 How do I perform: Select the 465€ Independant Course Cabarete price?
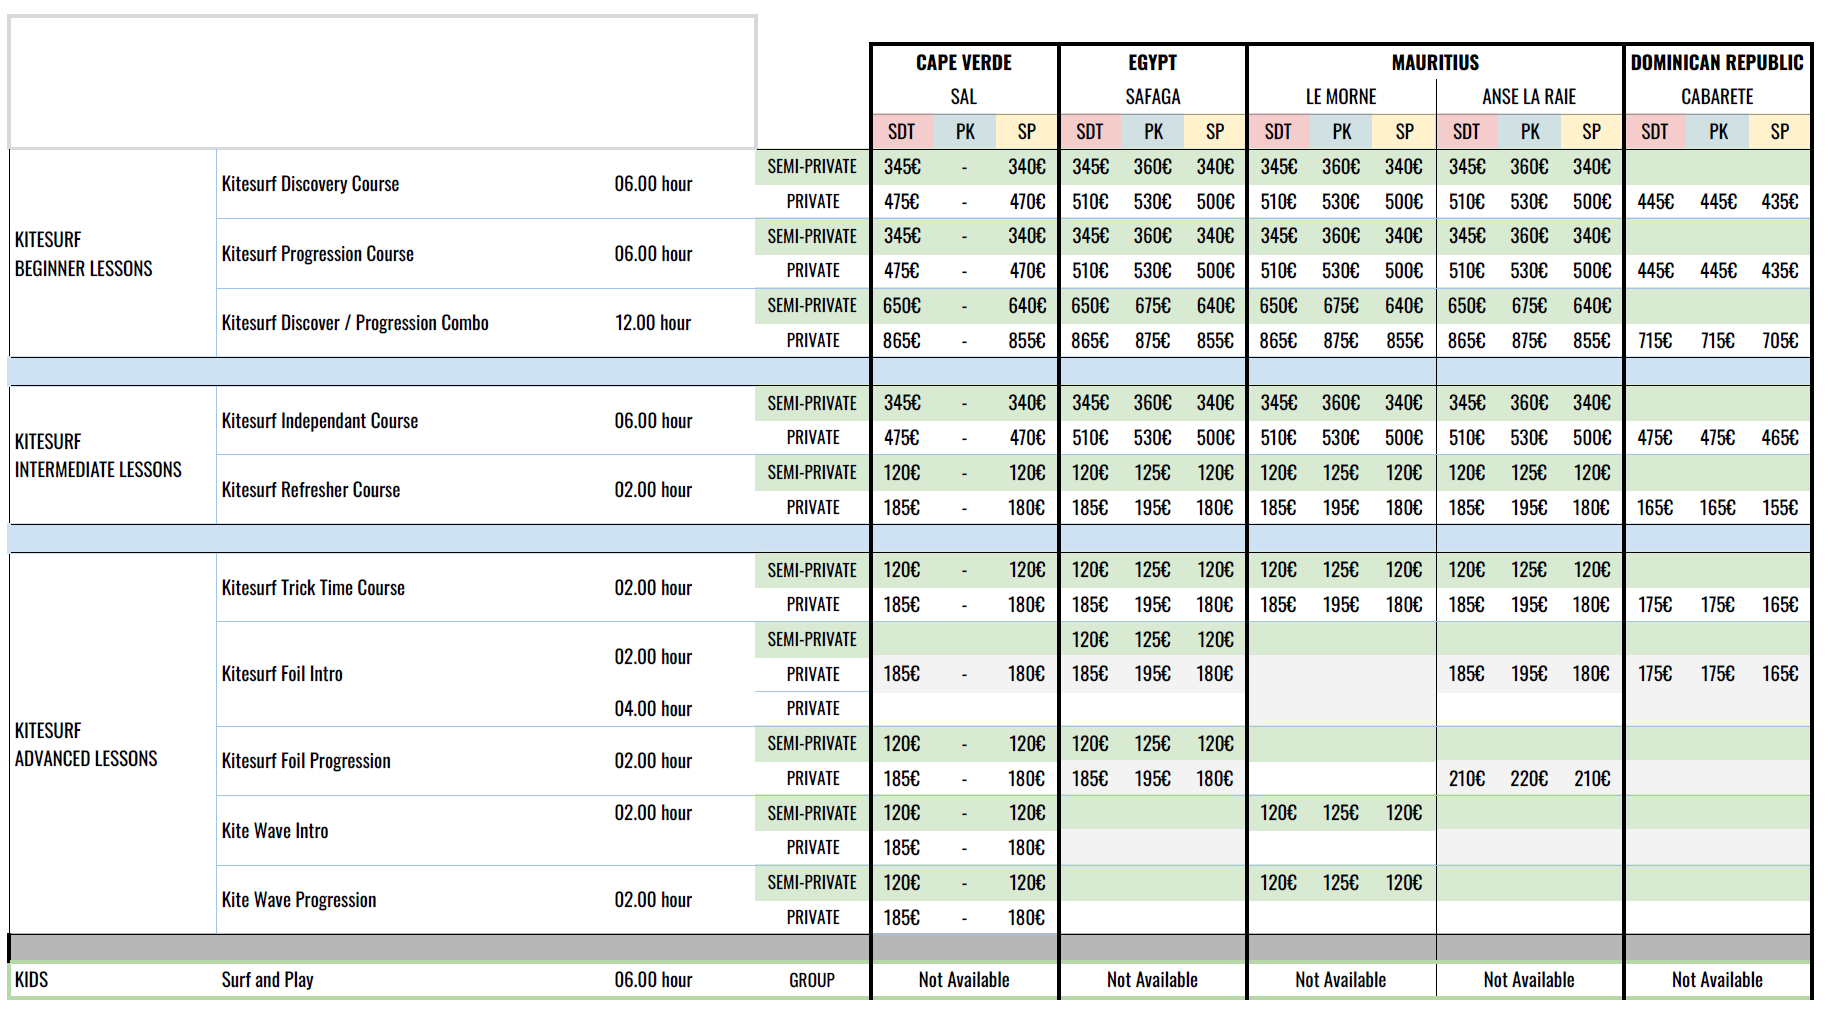(1780, 438)
